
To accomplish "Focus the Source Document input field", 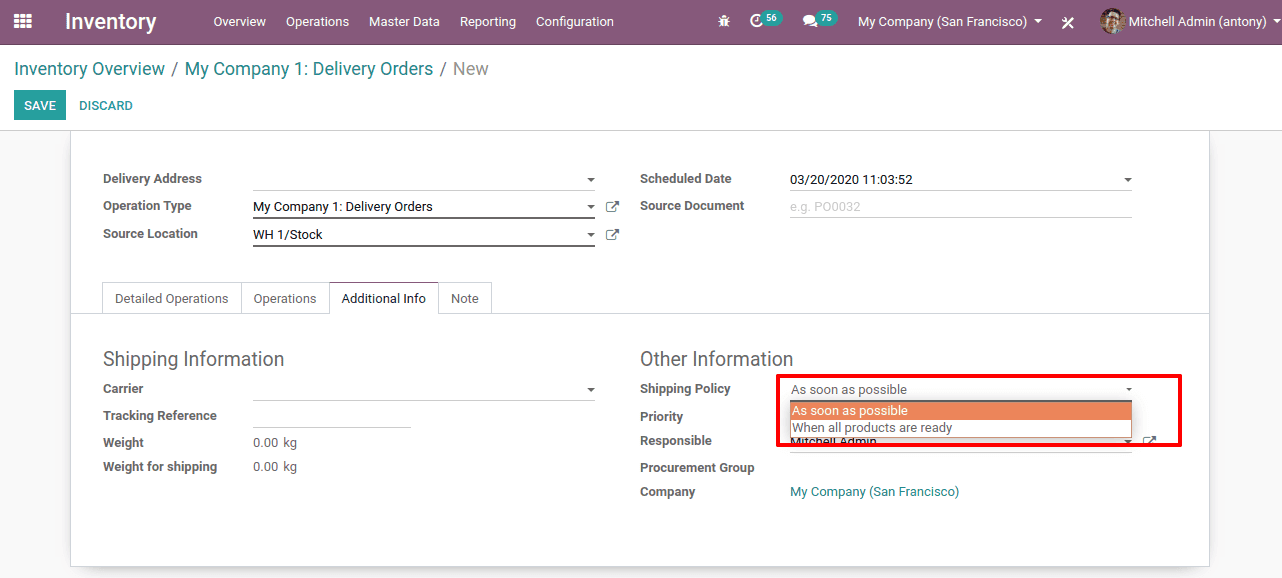I will [961, 207].
